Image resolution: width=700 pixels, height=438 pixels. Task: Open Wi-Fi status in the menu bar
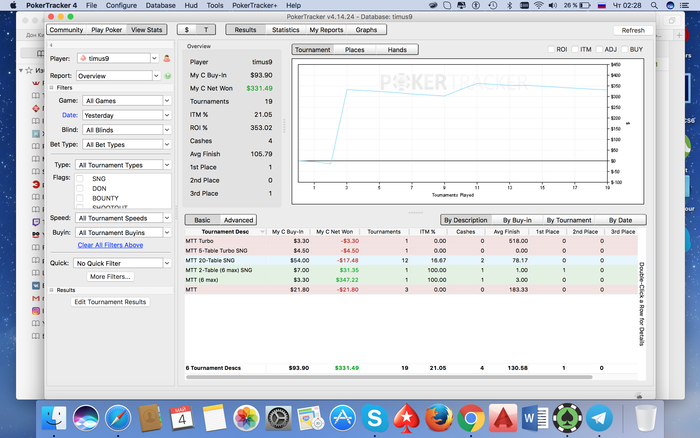[539, 5]
